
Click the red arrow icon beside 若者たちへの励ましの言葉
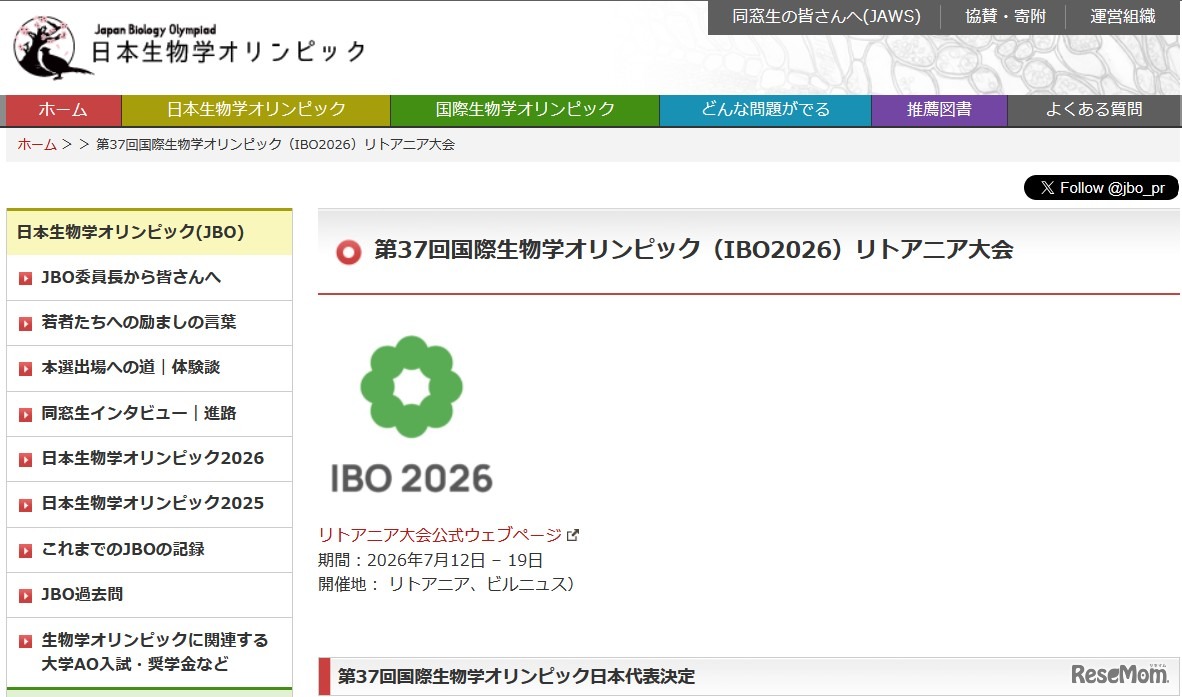tap(26, 323)
